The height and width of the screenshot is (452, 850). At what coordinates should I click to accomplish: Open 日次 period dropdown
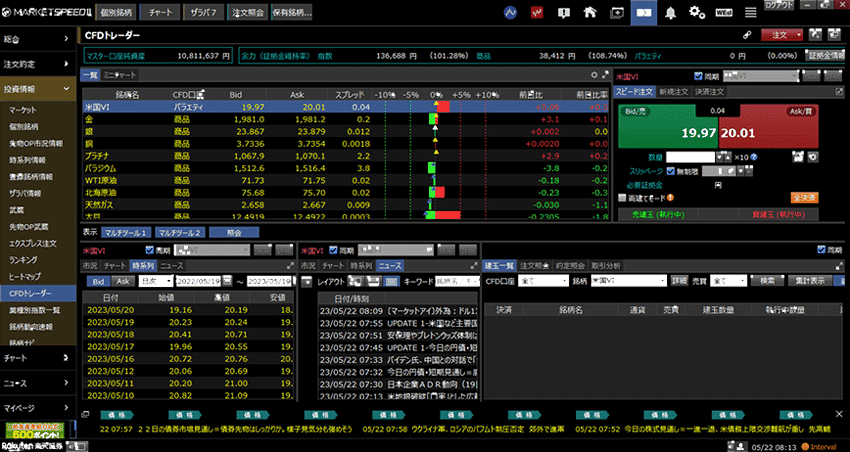tap(156, 281)
